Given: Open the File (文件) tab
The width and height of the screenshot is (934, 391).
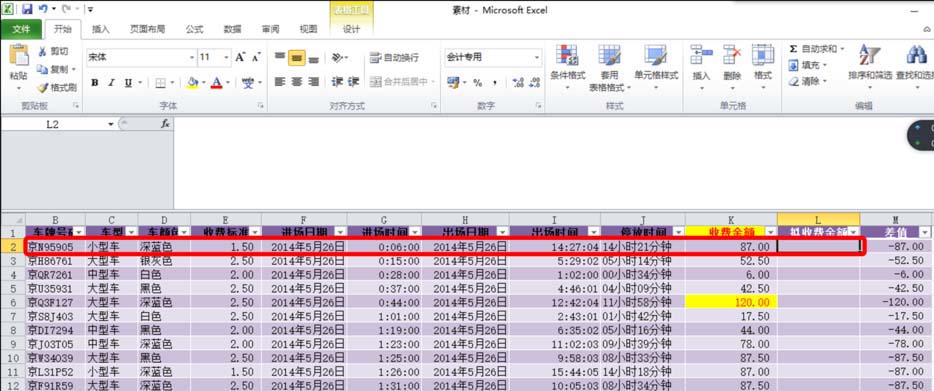Looking at the screenshot, I should point(21,29).
